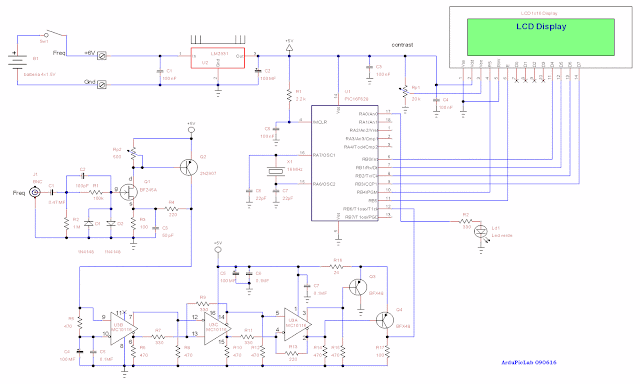Select the Q1 BF245A JFET
Viewport: 640px width, 384px height.
click(x=129, y=192)
